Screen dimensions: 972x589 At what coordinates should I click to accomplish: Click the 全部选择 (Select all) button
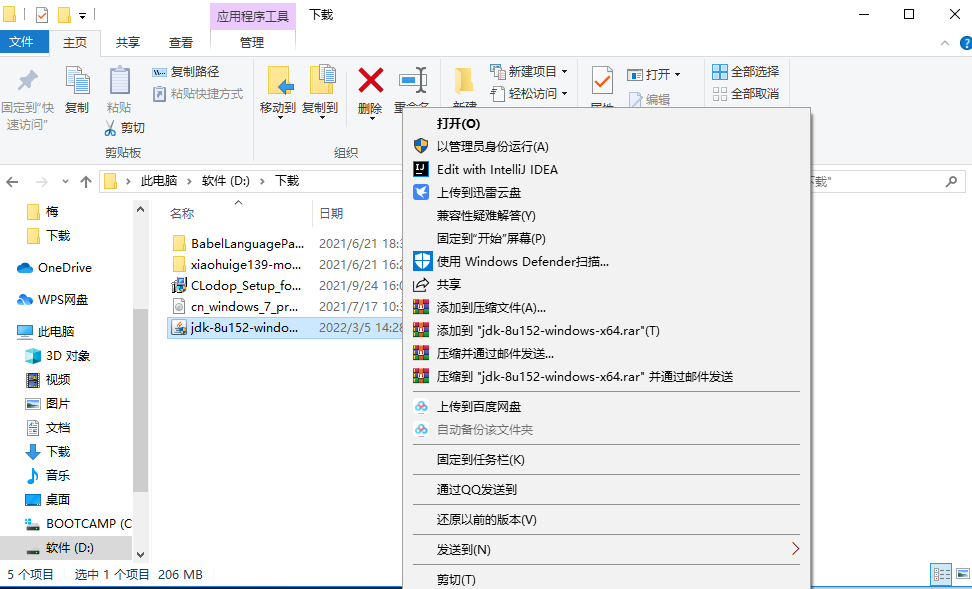[746, 71]
